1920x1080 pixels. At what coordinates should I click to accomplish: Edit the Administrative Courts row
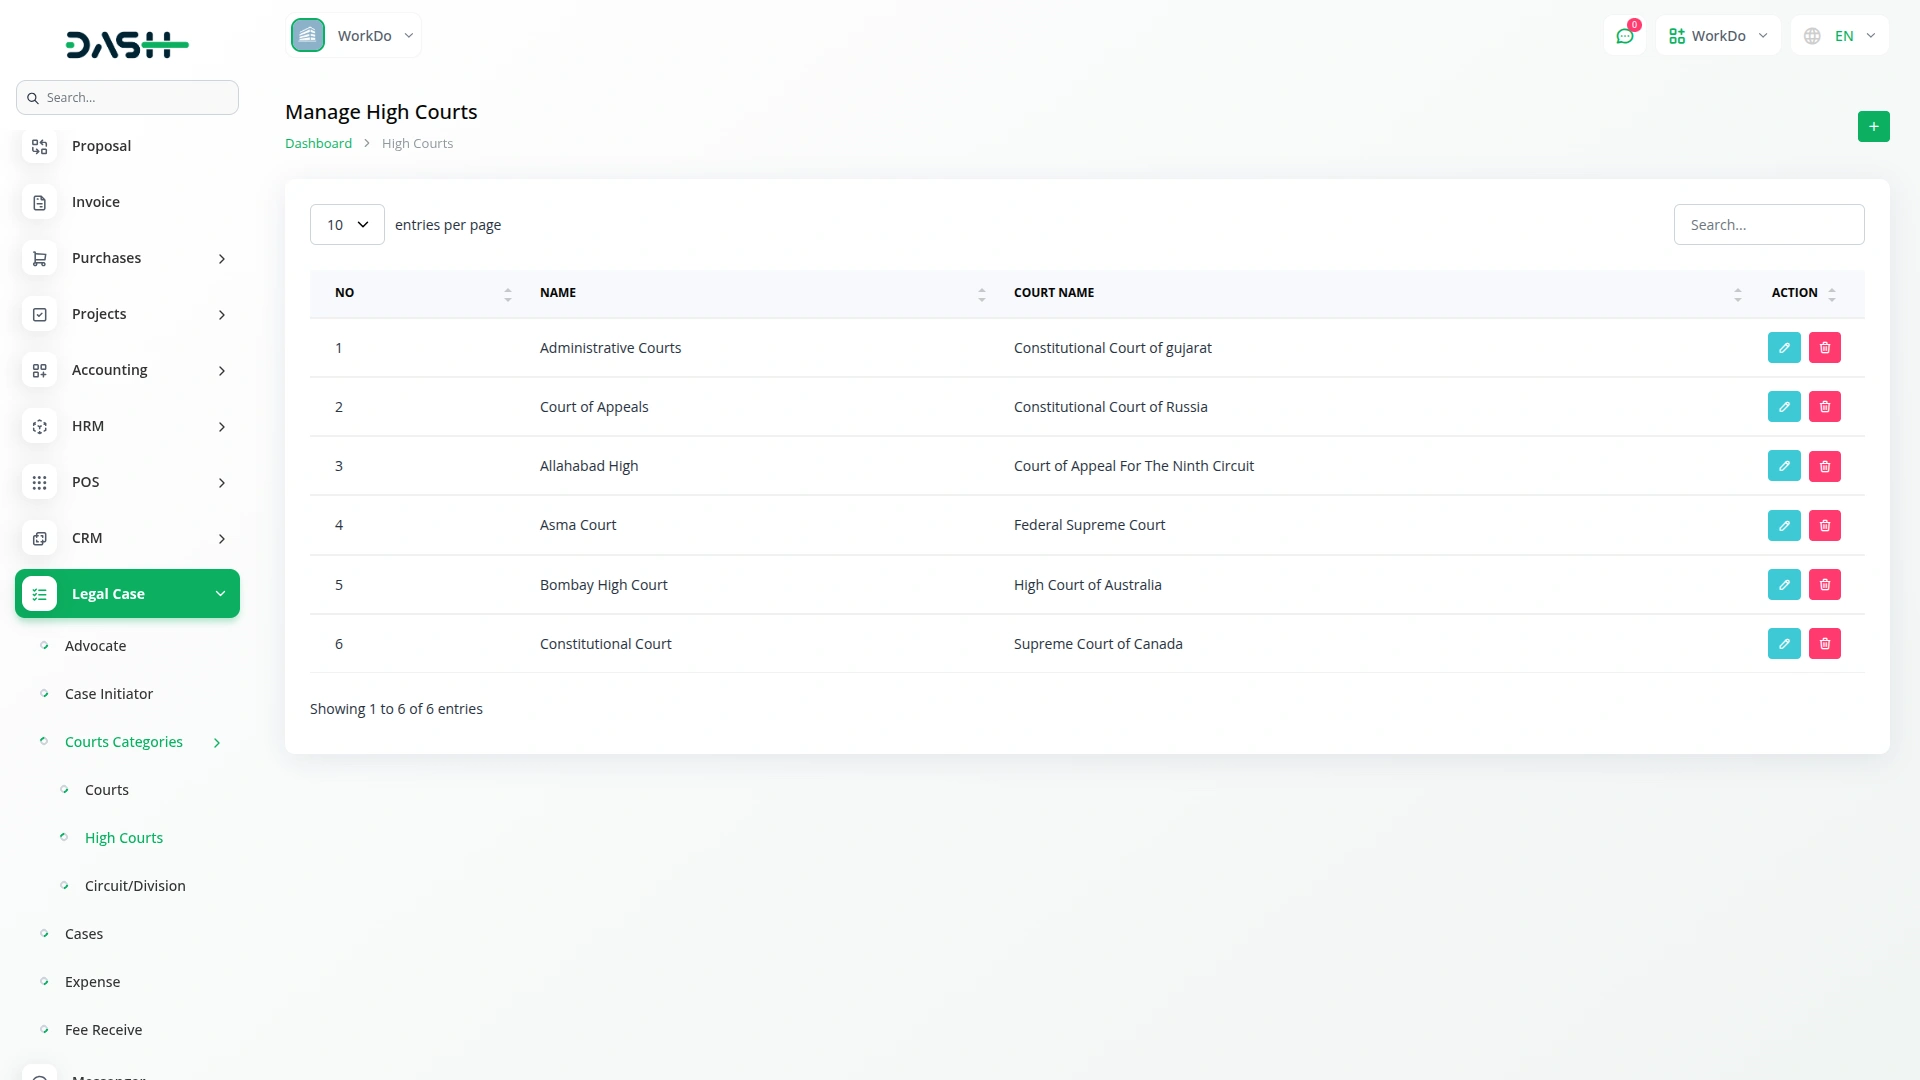click(1783, 348)
